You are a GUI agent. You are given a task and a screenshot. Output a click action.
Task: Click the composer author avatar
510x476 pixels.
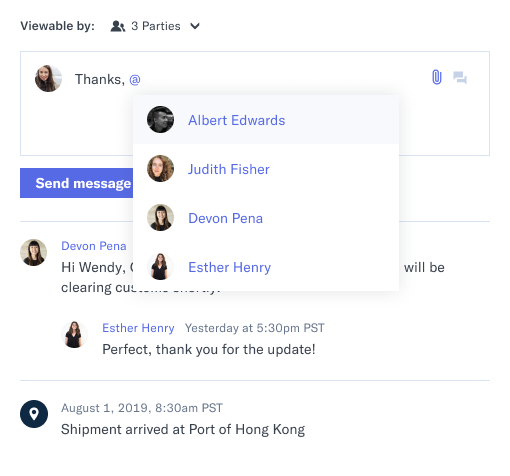[48, 78]
